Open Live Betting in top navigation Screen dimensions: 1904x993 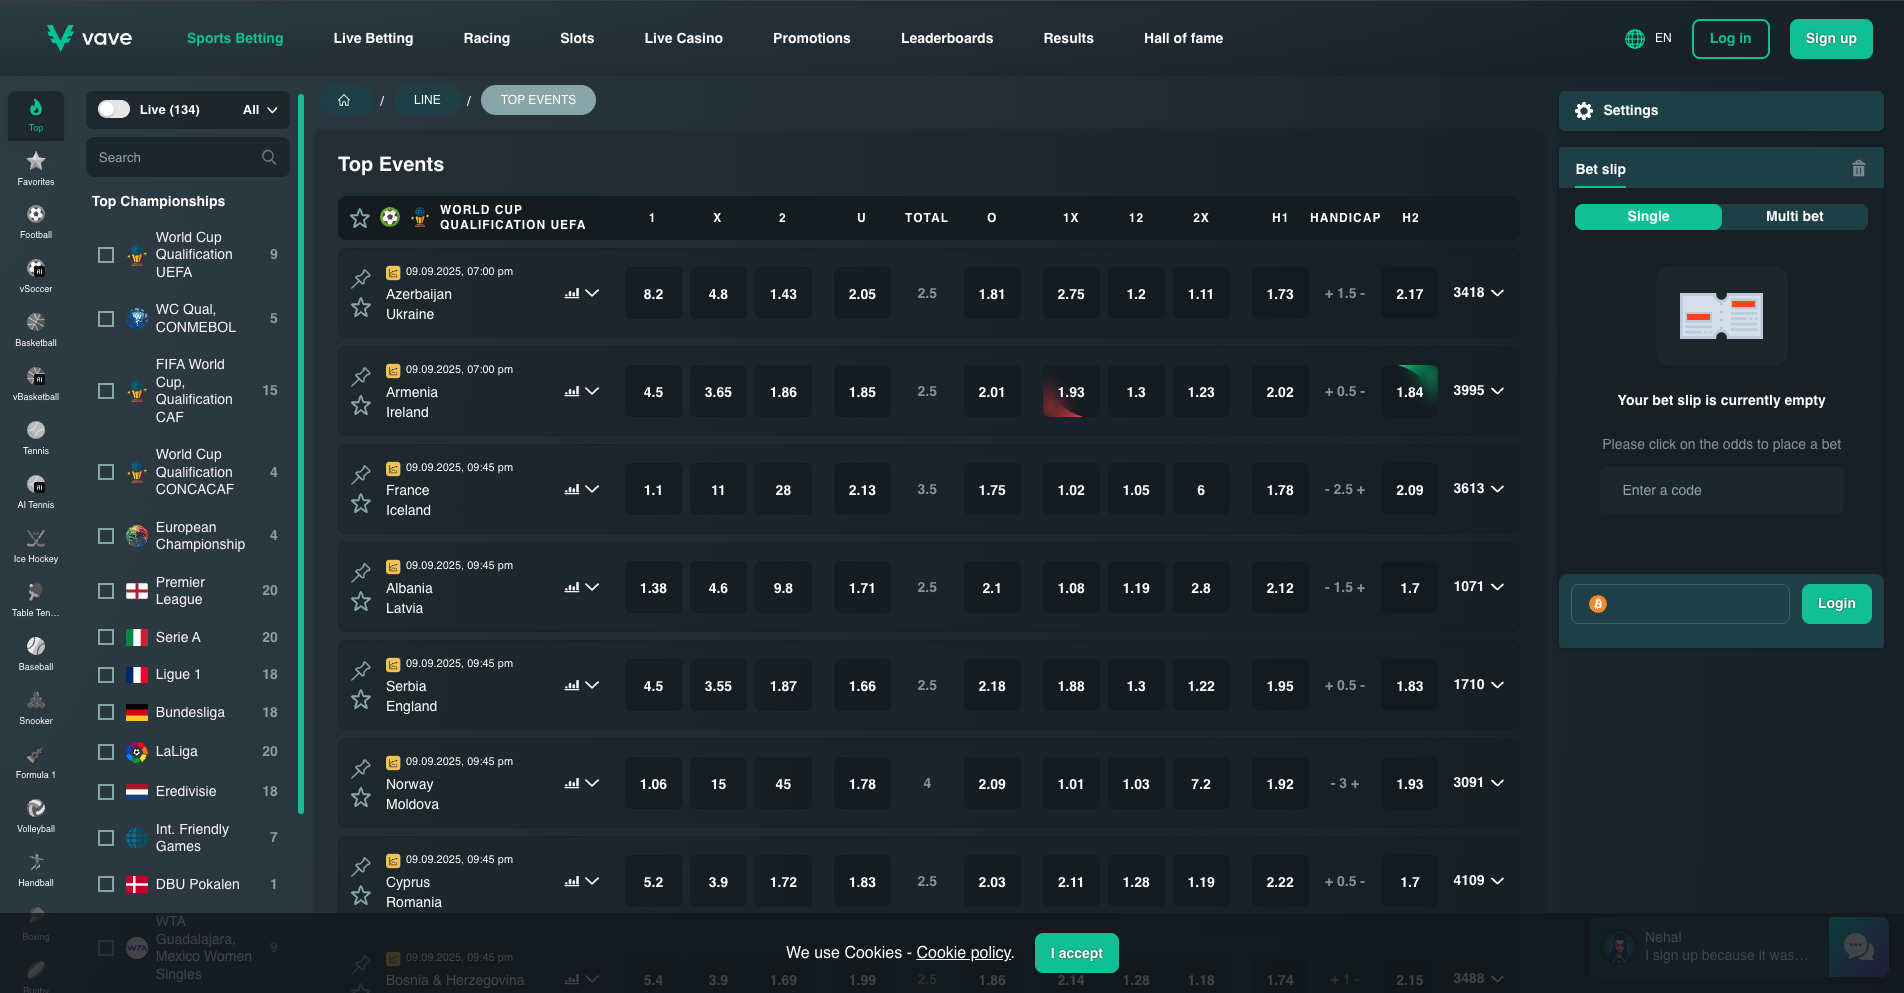coord(373,38)
